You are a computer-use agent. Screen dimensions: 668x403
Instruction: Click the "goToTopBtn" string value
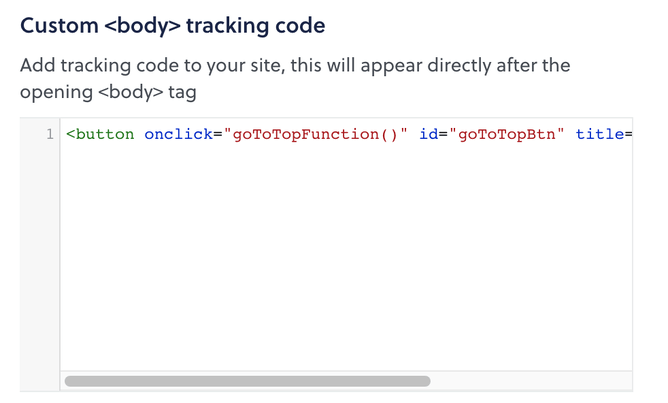coord(507,134)
